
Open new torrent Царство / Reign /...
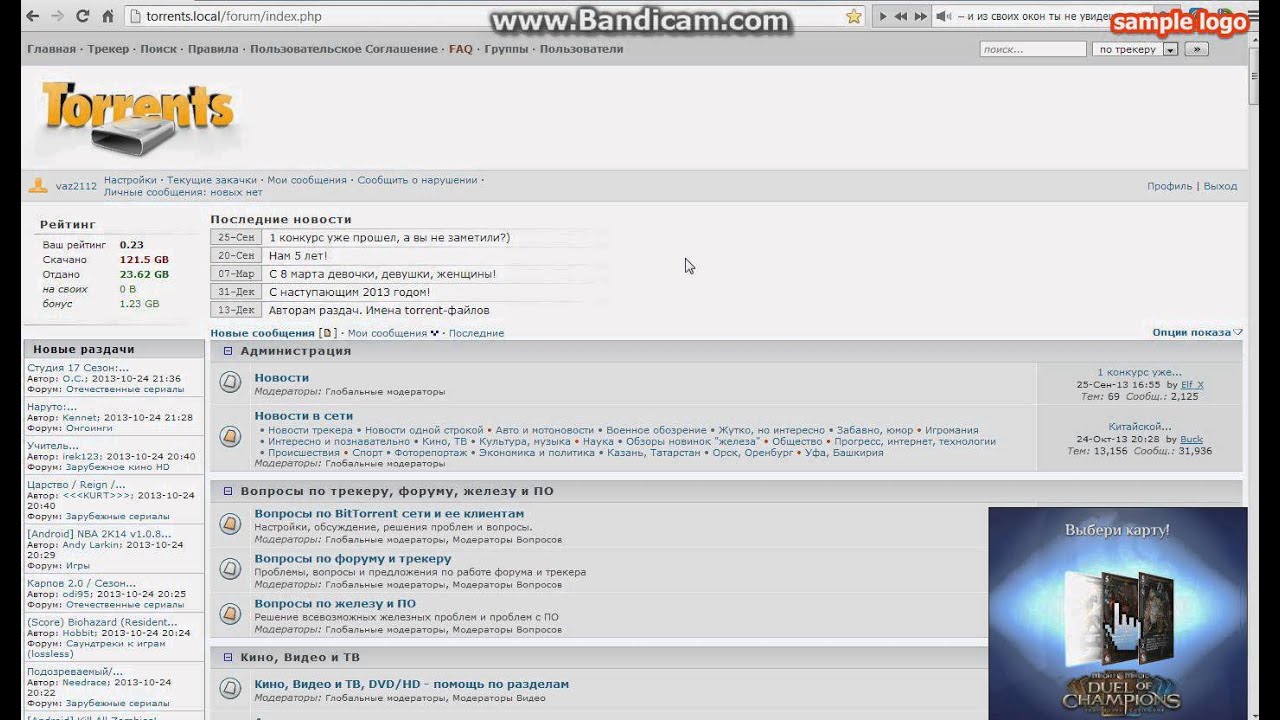pos(76,485)
